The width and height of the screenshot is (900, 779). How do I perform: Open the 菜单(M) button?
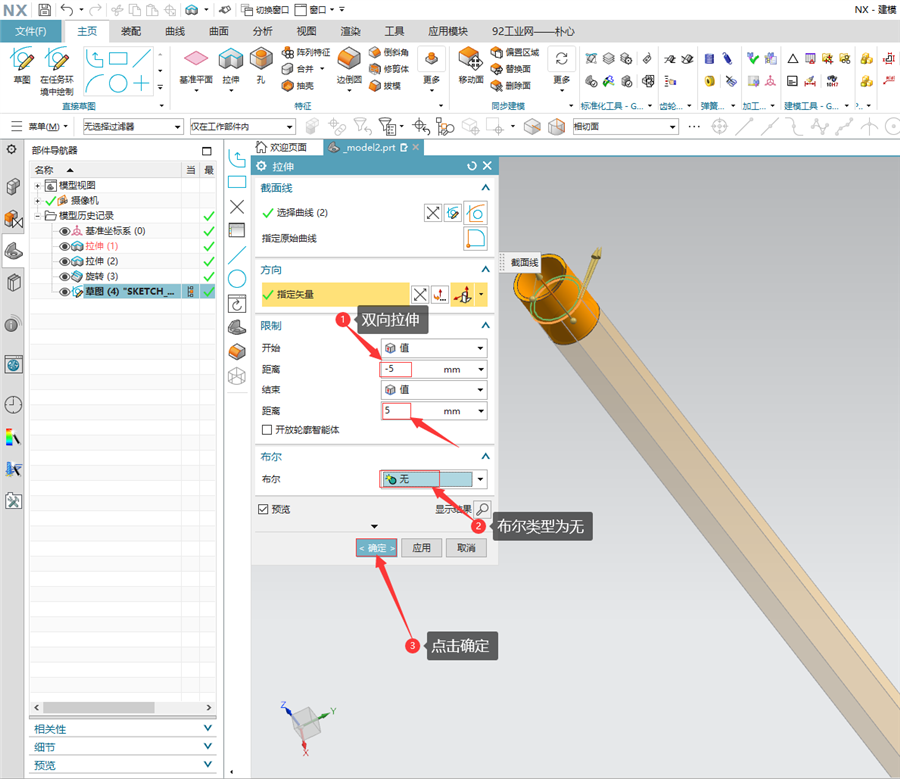tap(40, 126)
